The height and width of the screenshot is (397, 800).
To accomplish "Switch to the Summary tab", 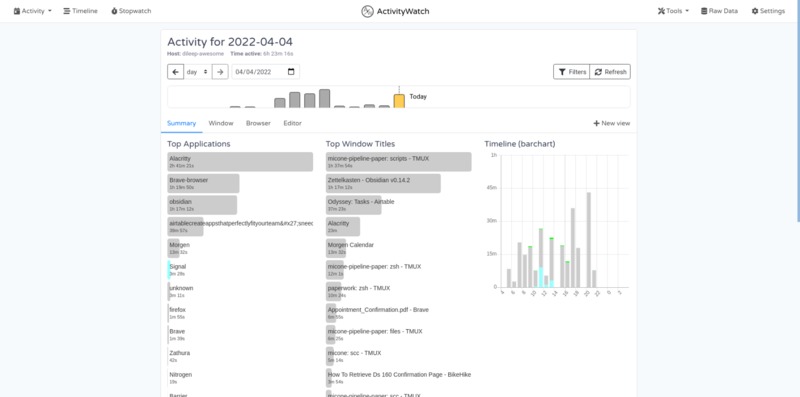I will point(182,123).
